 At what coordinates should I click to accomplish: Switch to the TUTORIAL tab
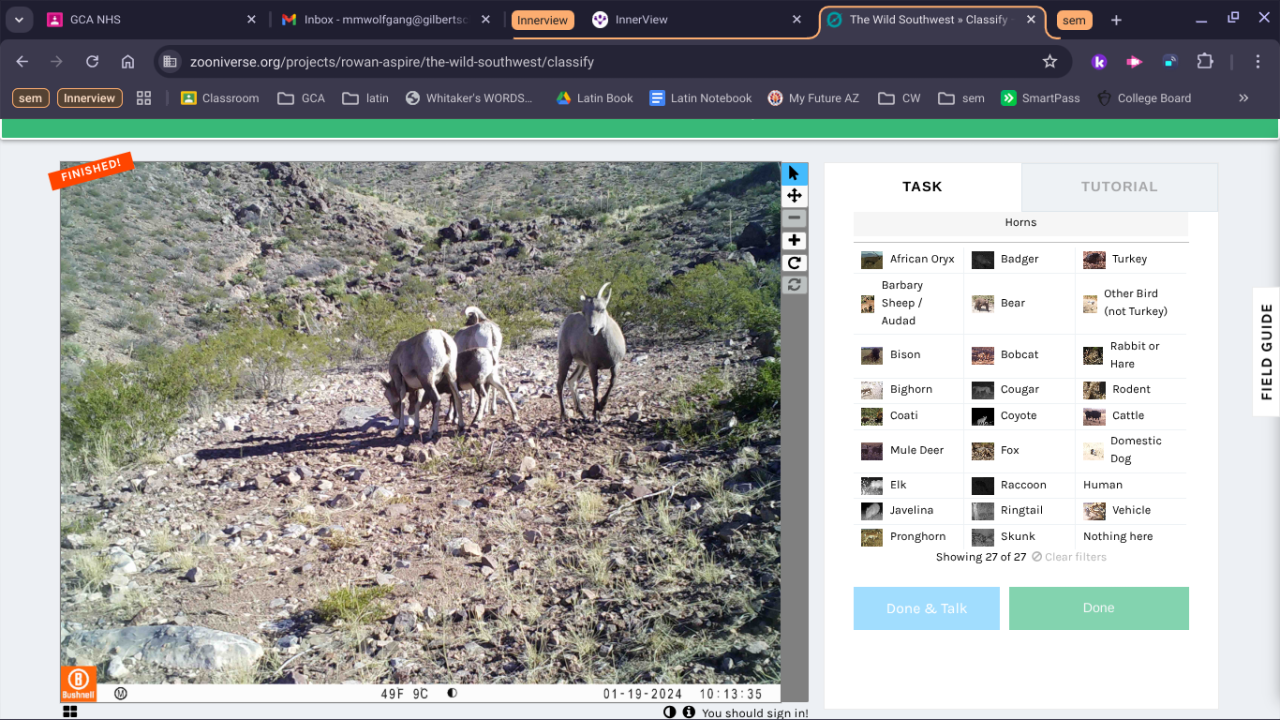tap(1119, 187)
